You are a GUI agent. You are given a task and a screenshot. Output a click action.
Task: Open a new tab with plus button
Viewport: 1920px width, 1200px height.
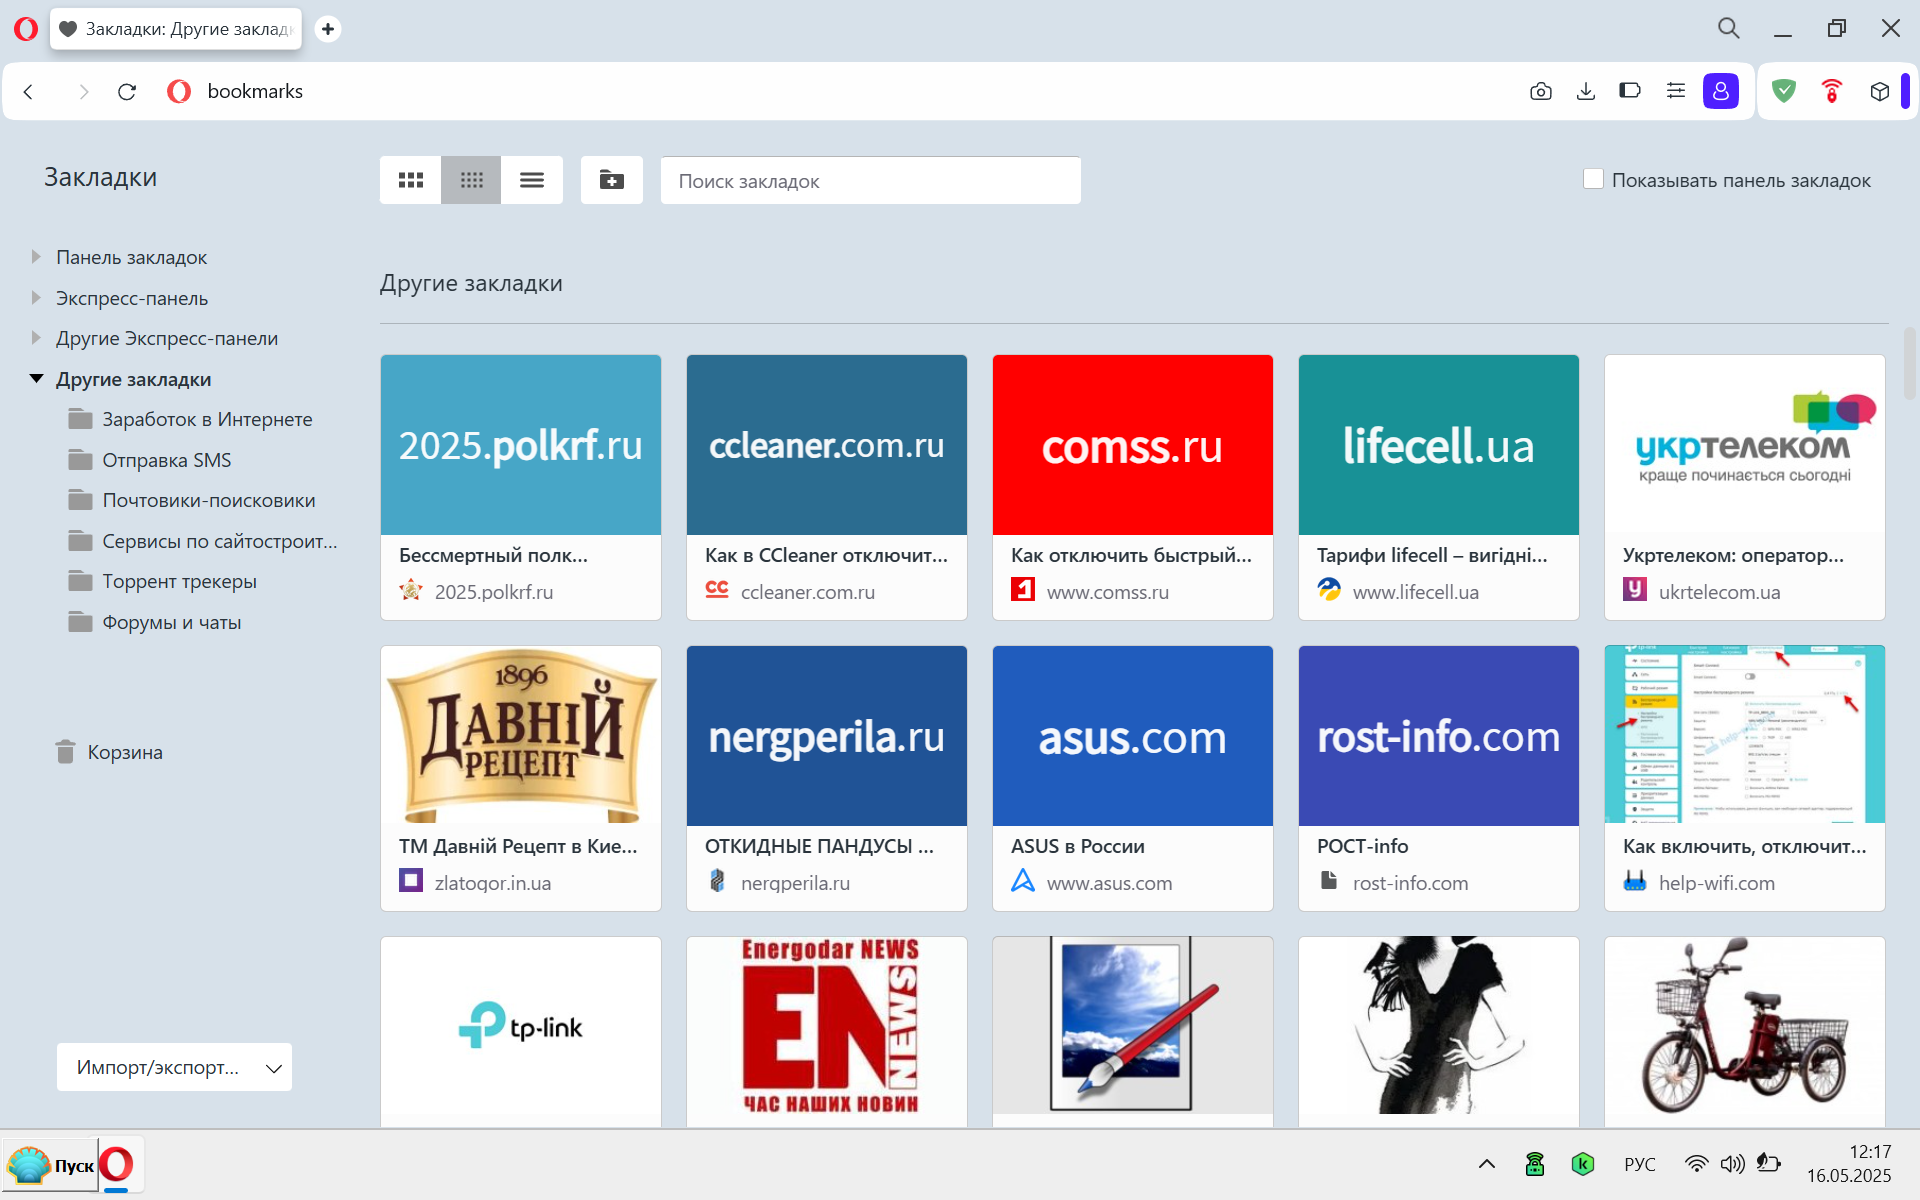(x=328, y=29)
